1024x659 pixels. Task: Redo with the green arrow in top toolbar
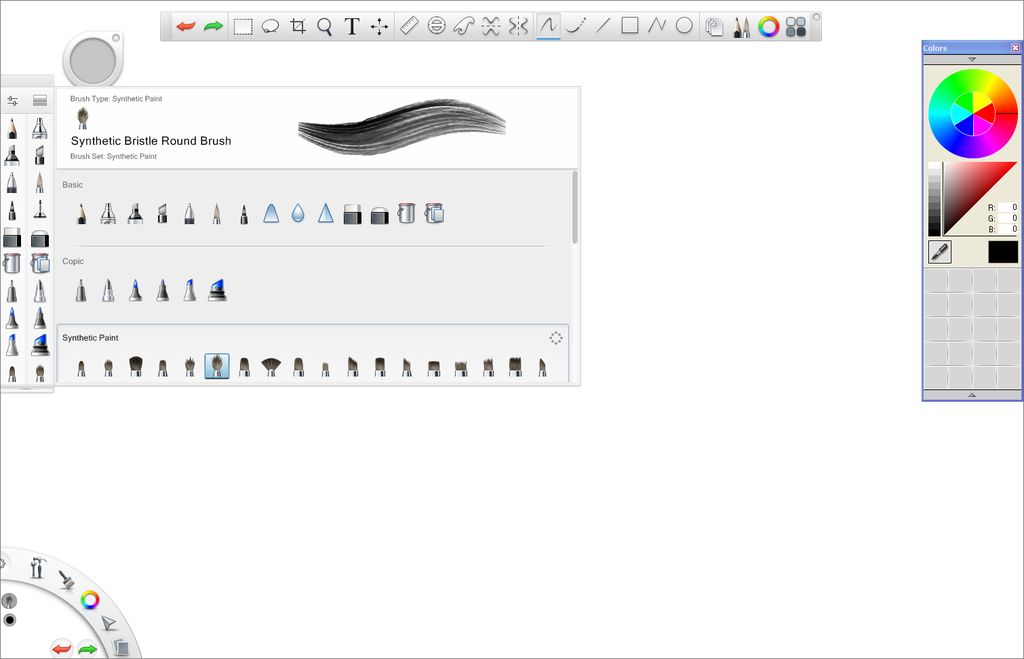(213, 27)
